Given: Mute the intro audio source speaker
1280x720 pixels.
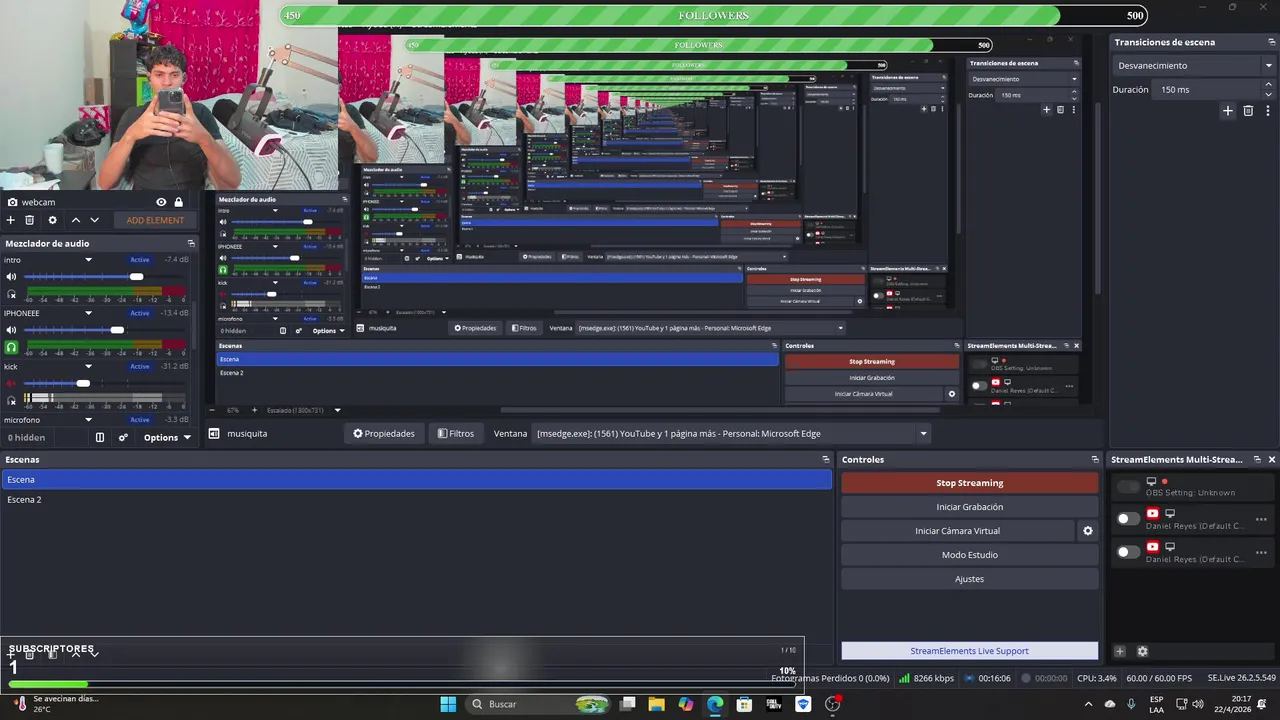Looking at the screenshot, I should [11, 277].
